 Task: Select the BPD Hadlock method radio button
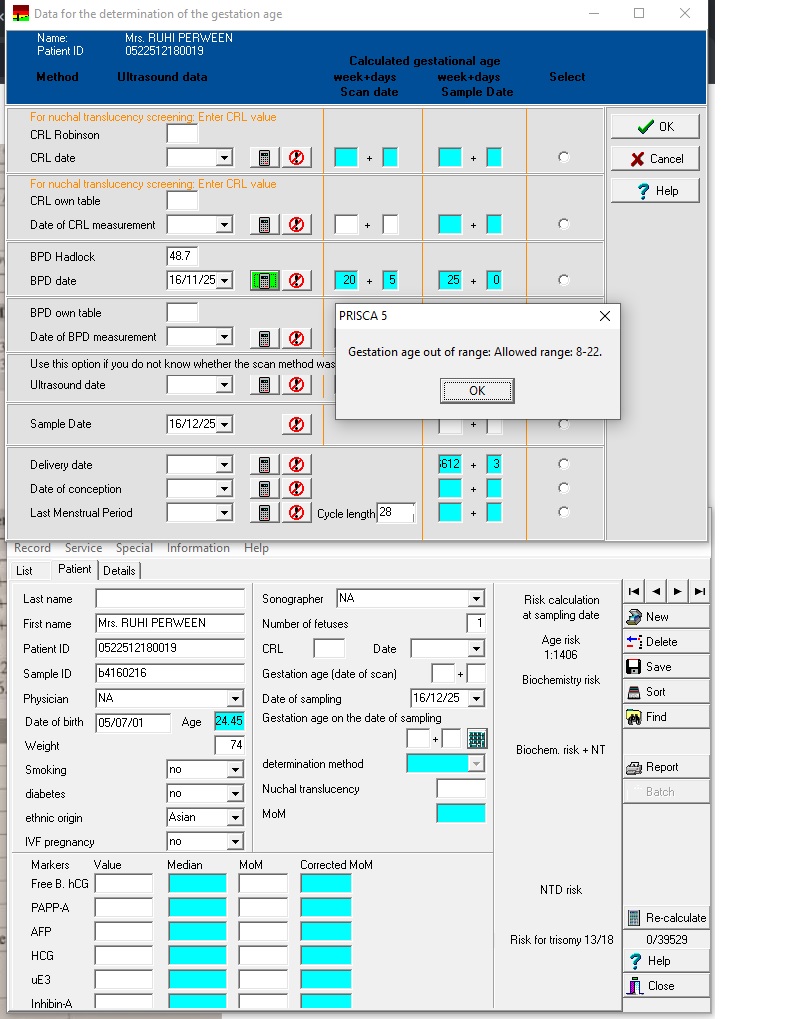click(564, 280)
